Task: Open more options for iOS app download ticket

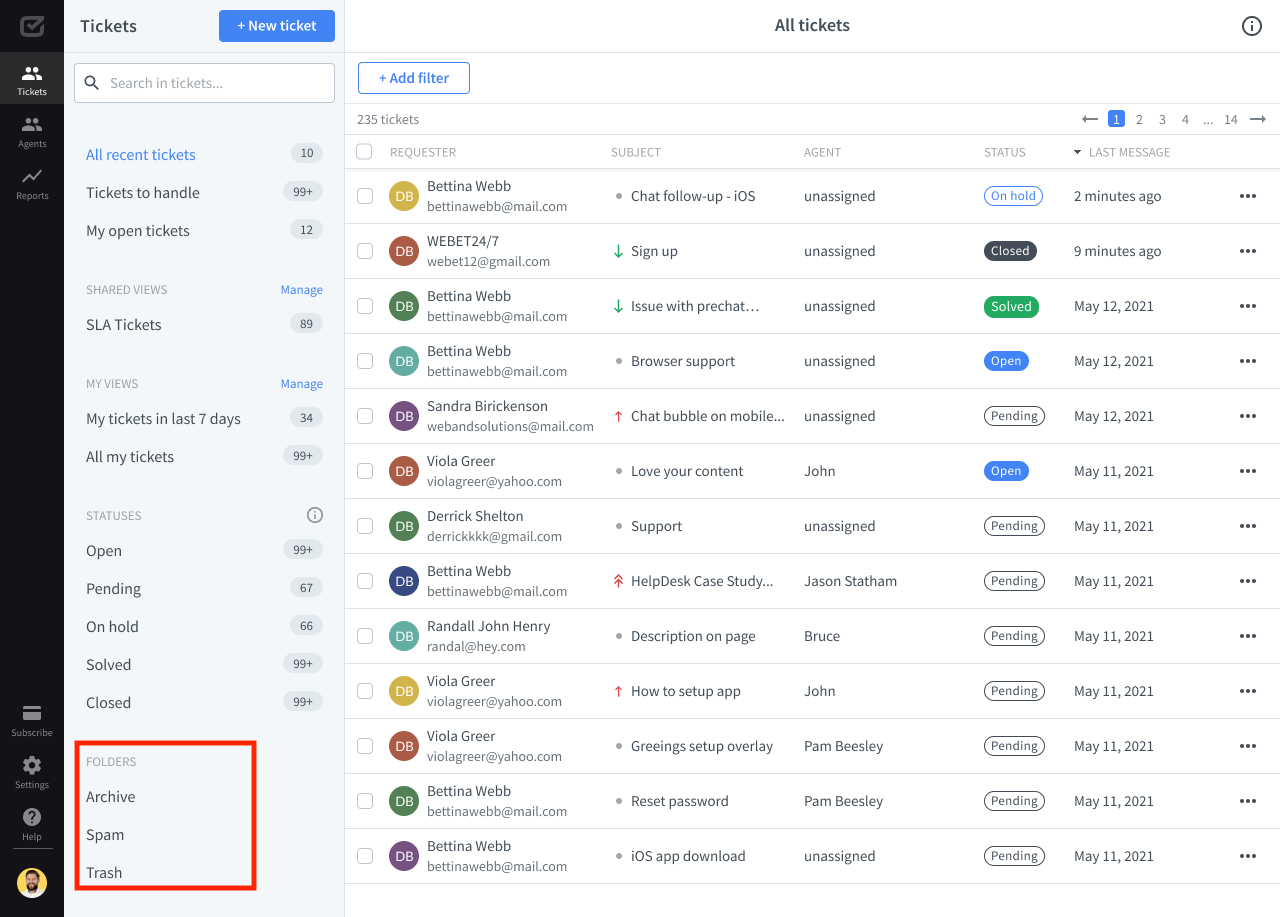Action: point(1248,856)
